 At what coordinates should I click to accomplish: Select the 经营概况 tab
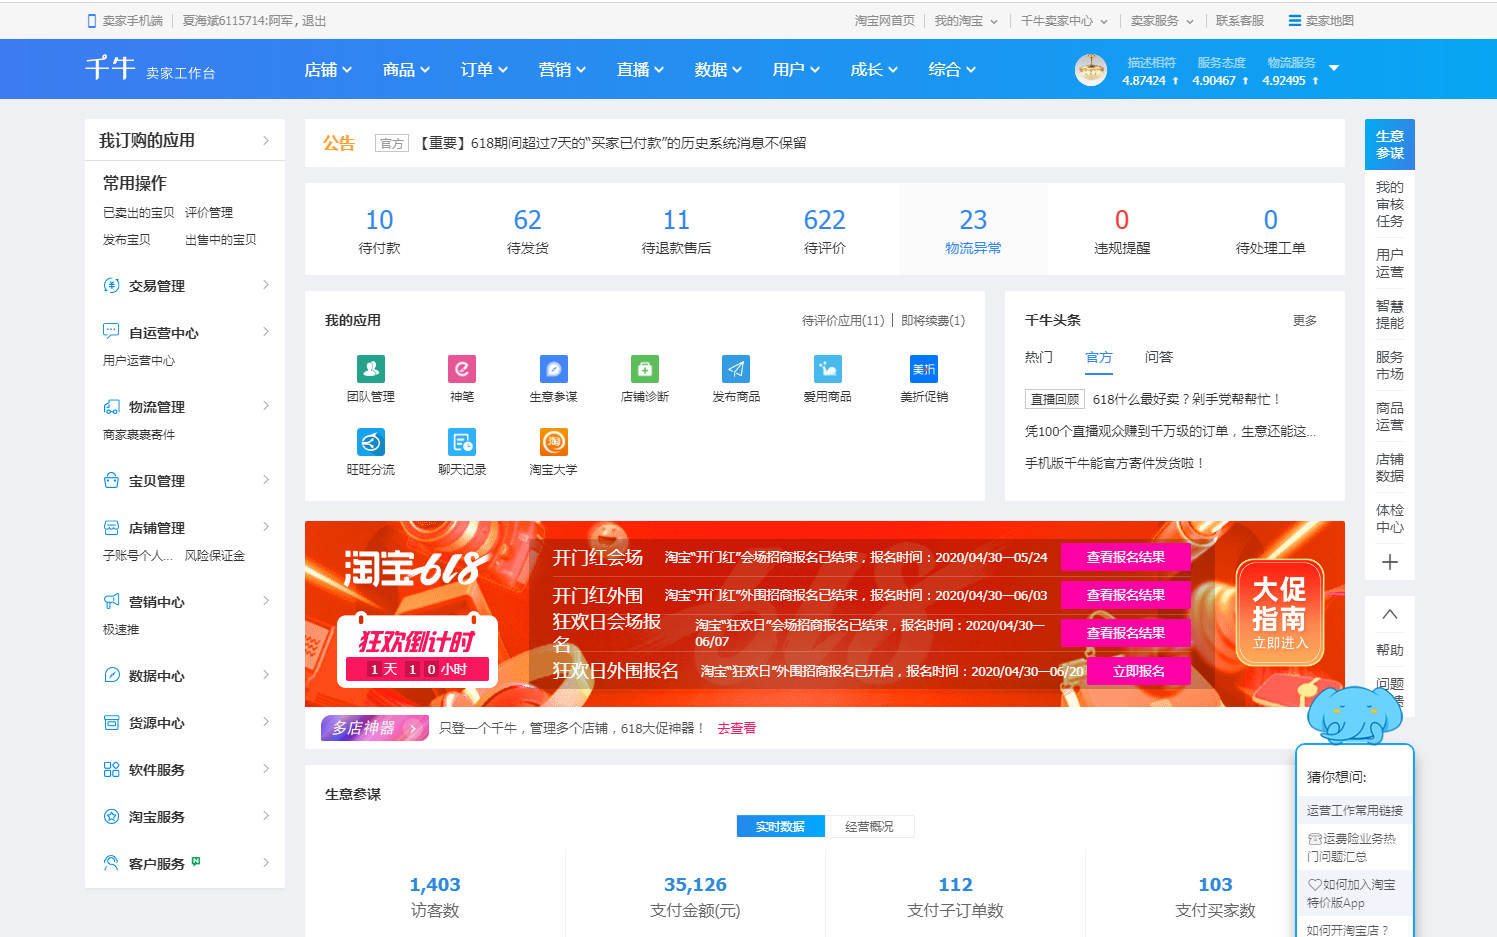point(869,826)
